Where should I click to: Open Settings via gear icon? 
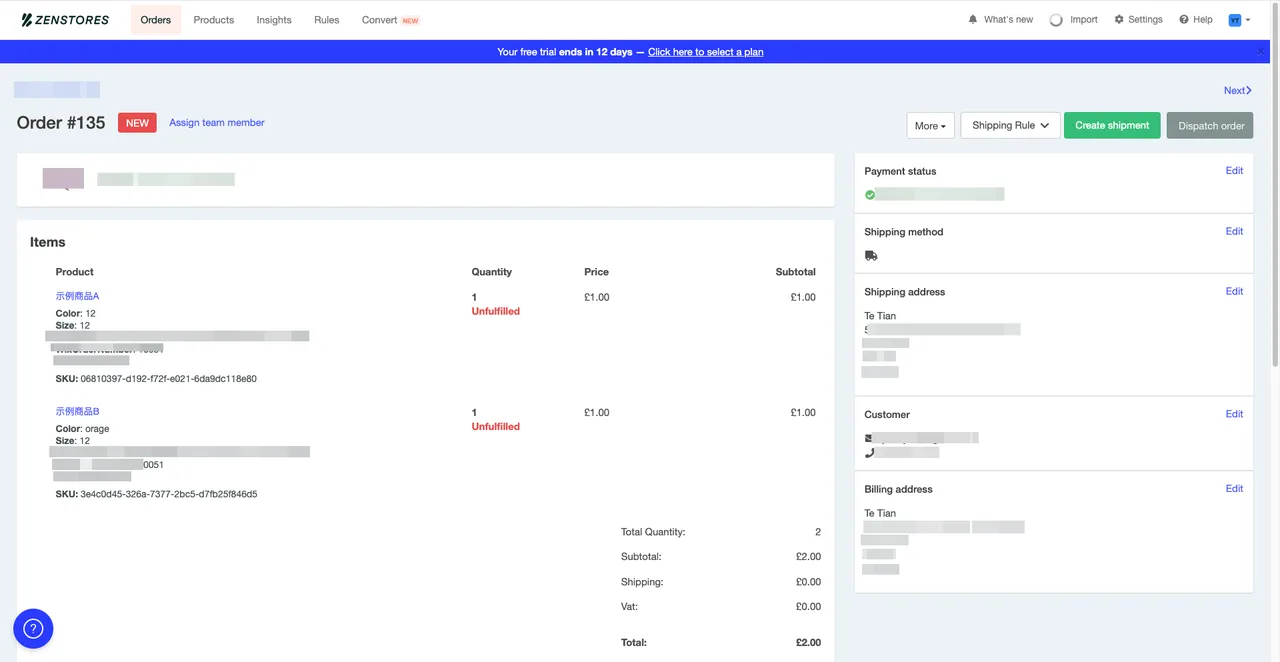coord(1119,20)
